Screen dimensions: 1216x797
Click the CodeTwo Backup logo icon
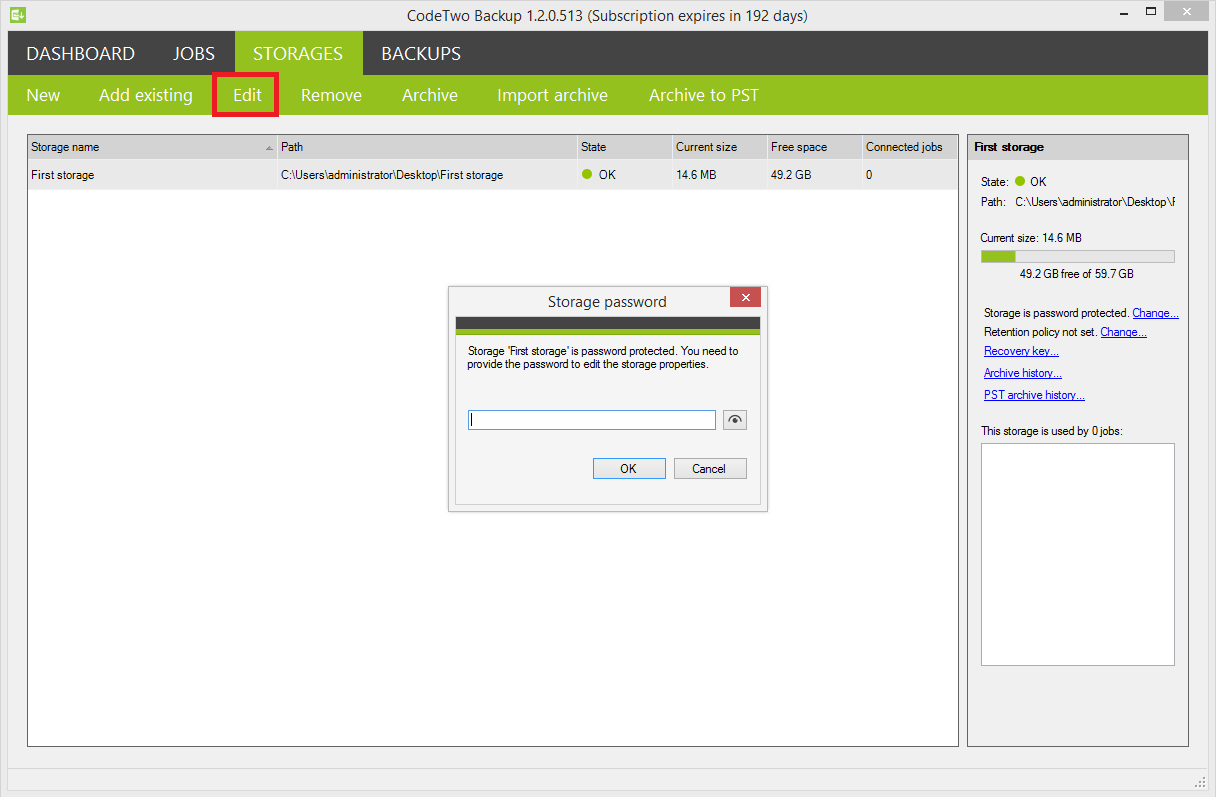(x=17, y=15)
